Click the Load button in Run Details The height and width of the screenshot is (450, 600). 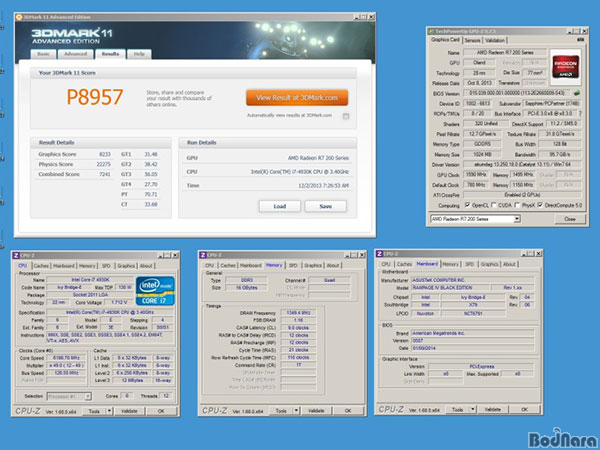point(280,206)
